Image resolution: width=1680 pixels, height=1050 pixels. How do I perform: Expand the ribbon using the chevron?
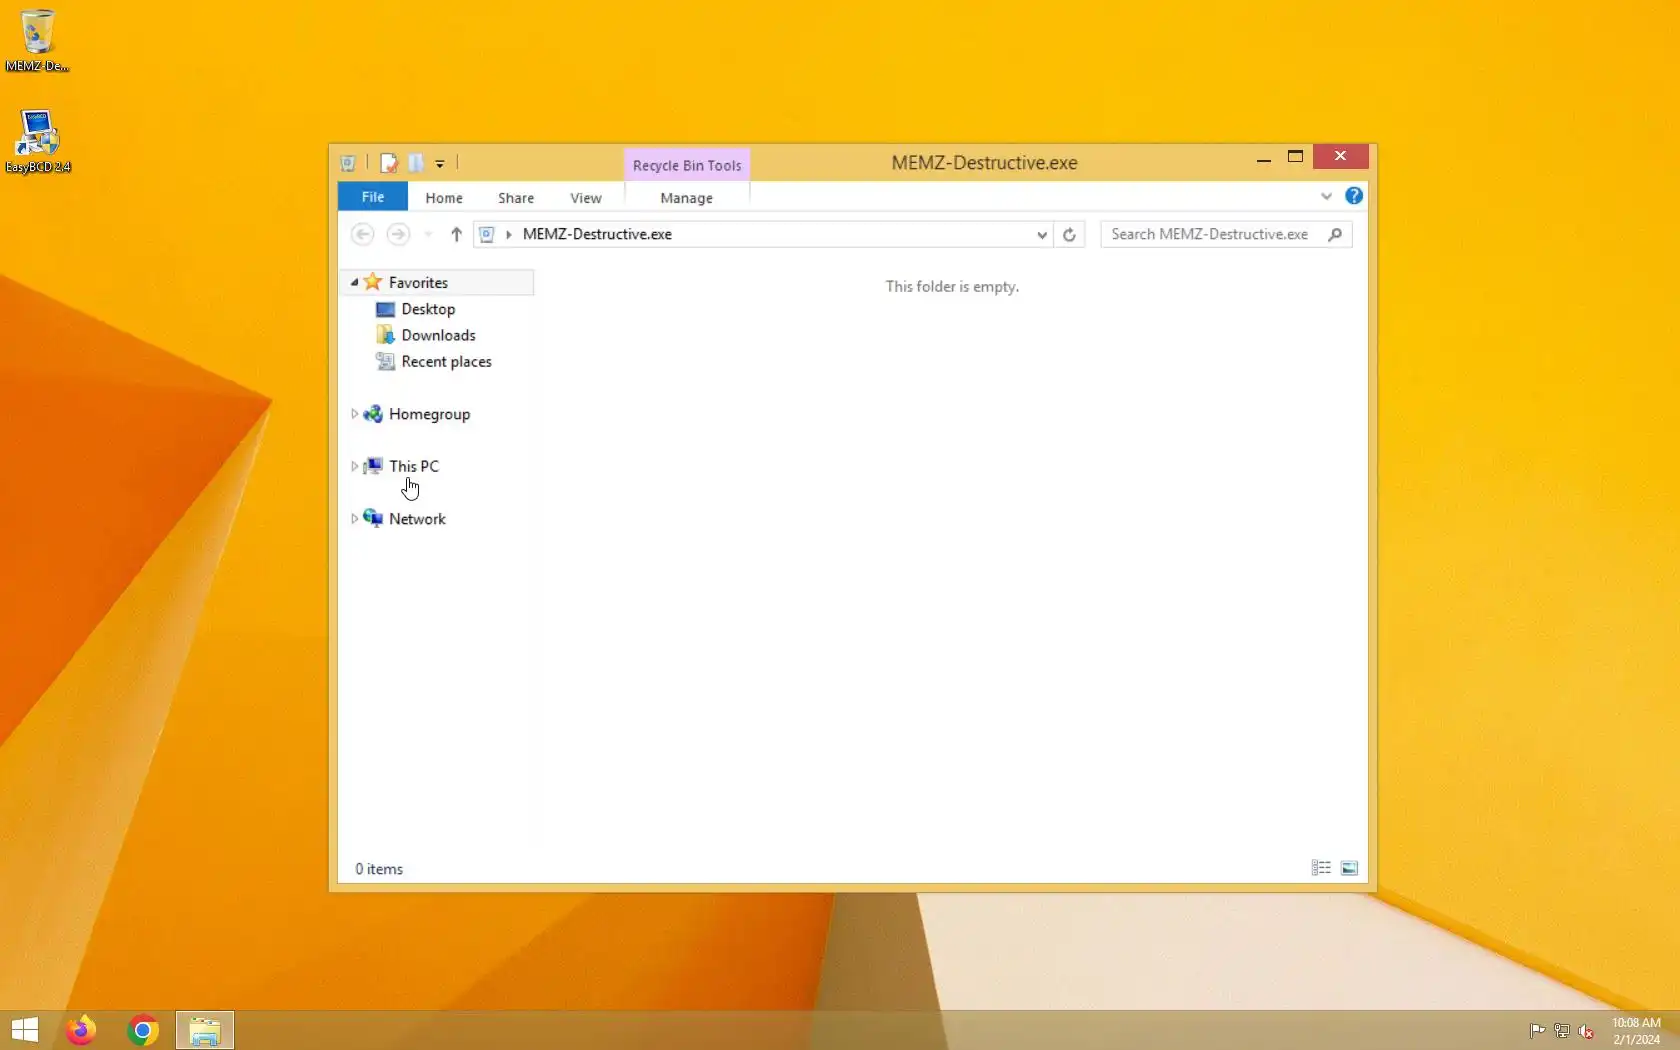pyautogui.click(x=1326, y=196)
